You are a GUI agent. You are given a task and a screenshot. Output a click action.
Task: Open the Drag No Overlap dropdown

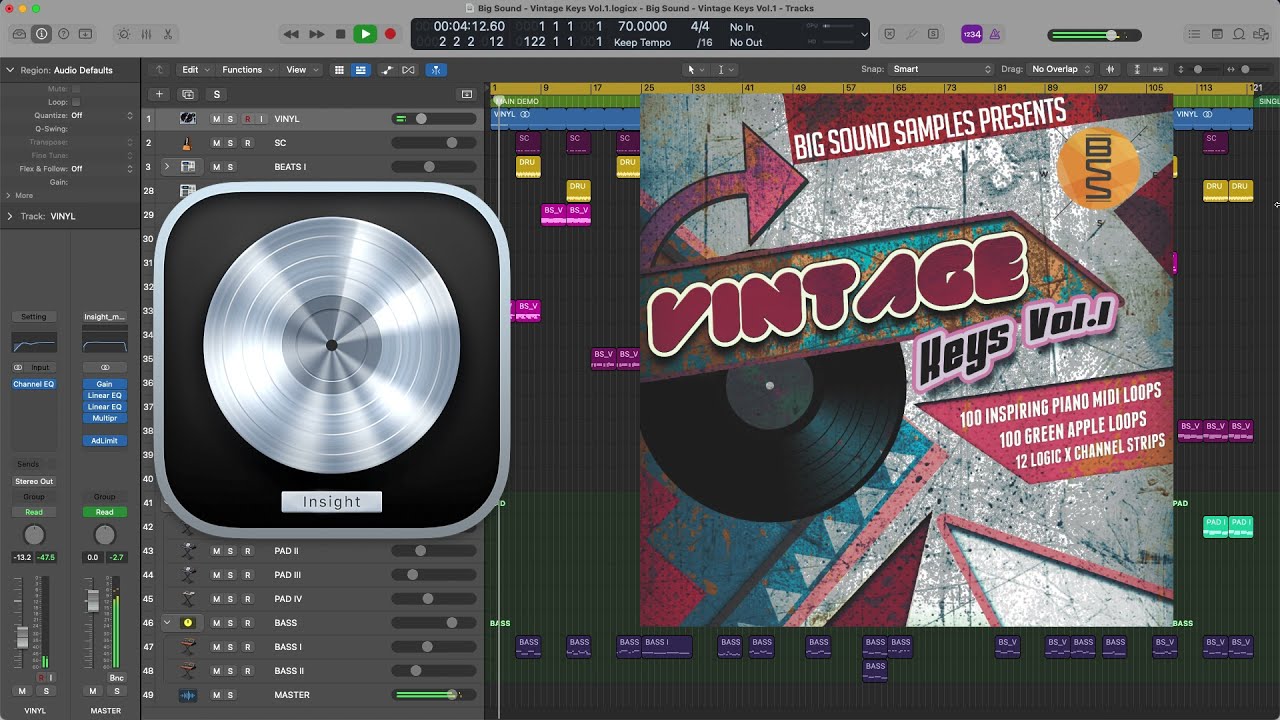[1061, 69]
